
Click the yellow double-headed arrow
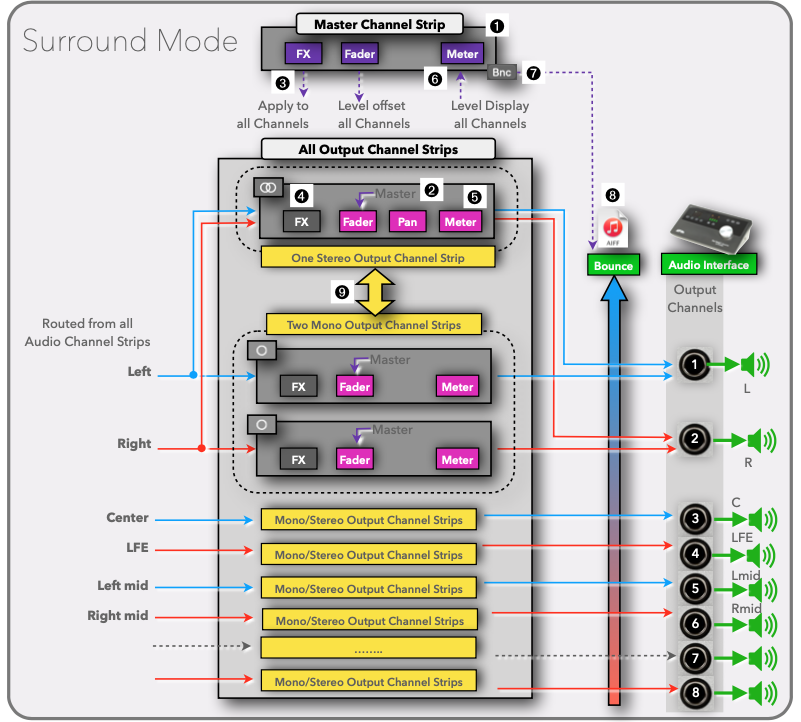click(369, 292)
